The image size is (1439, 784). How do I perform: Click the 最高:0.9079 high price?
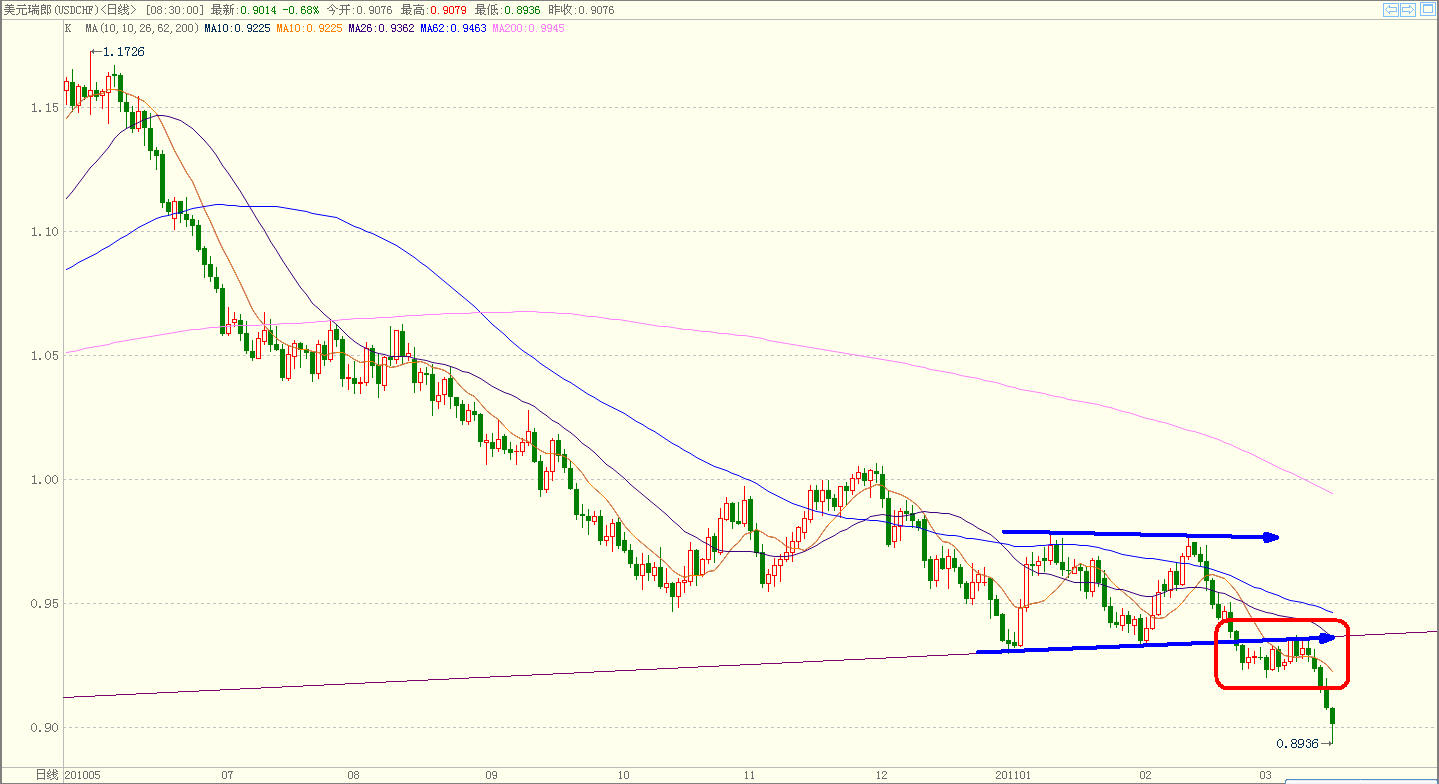click(434, 10)
